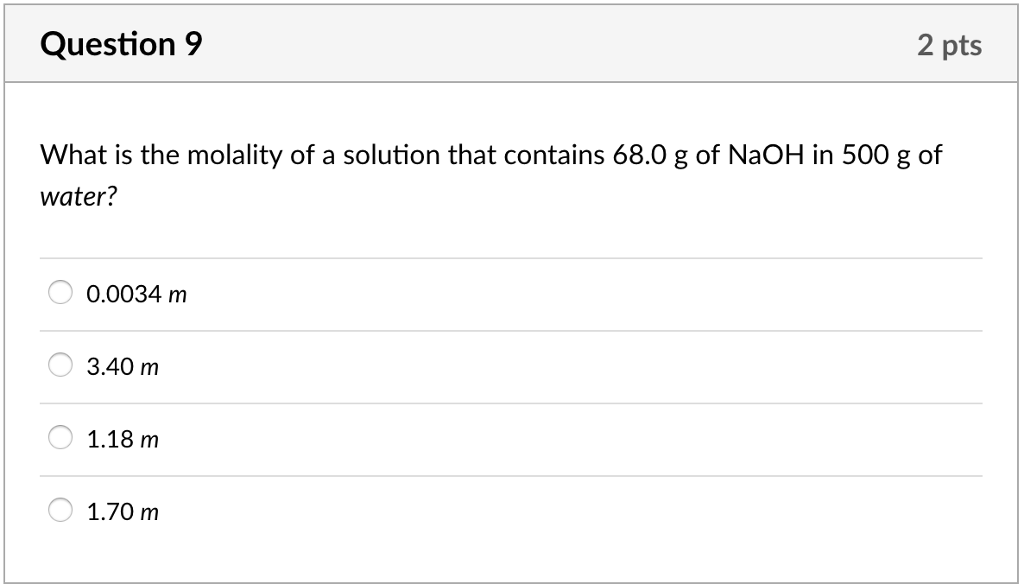Click the answer label 1.70 m
1024x584 pixels.
pyautogui.click(x=122, y=511)
